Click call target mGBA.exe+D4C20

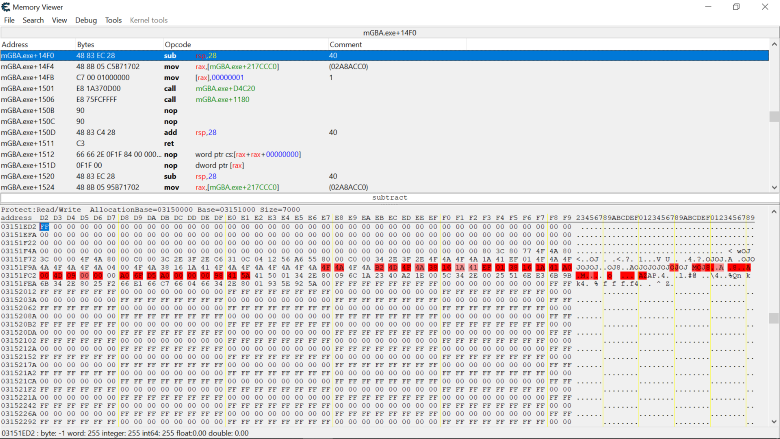point(225,88)
